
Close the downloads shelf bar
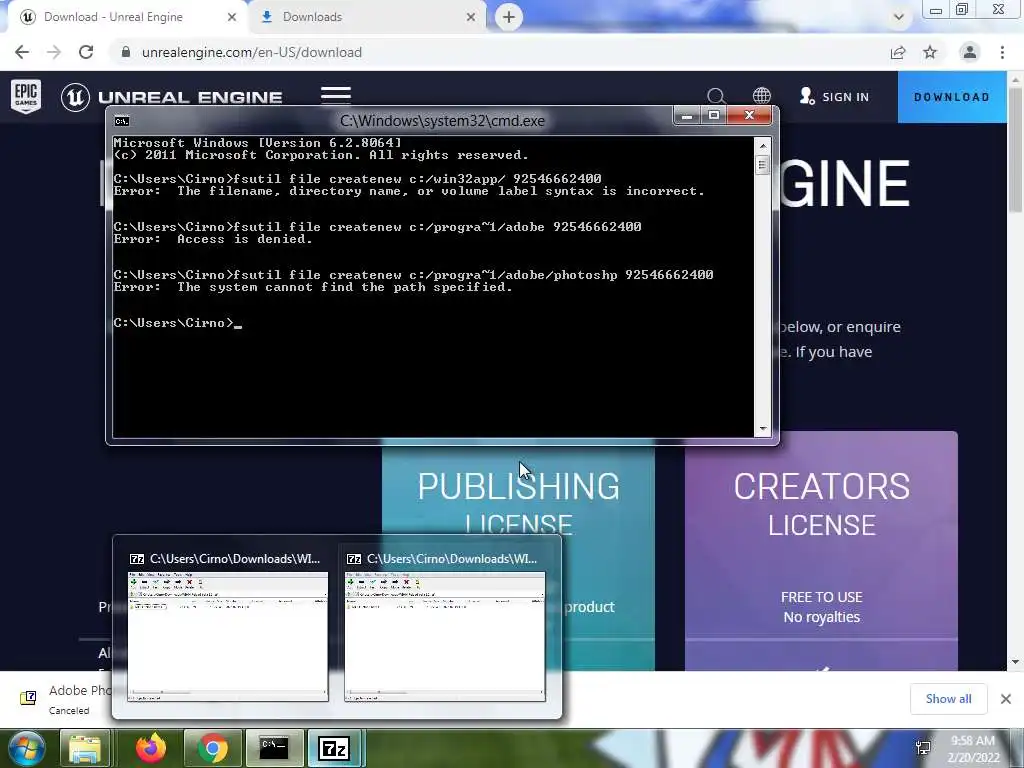pyautogui.click(x=1006, y=699)
